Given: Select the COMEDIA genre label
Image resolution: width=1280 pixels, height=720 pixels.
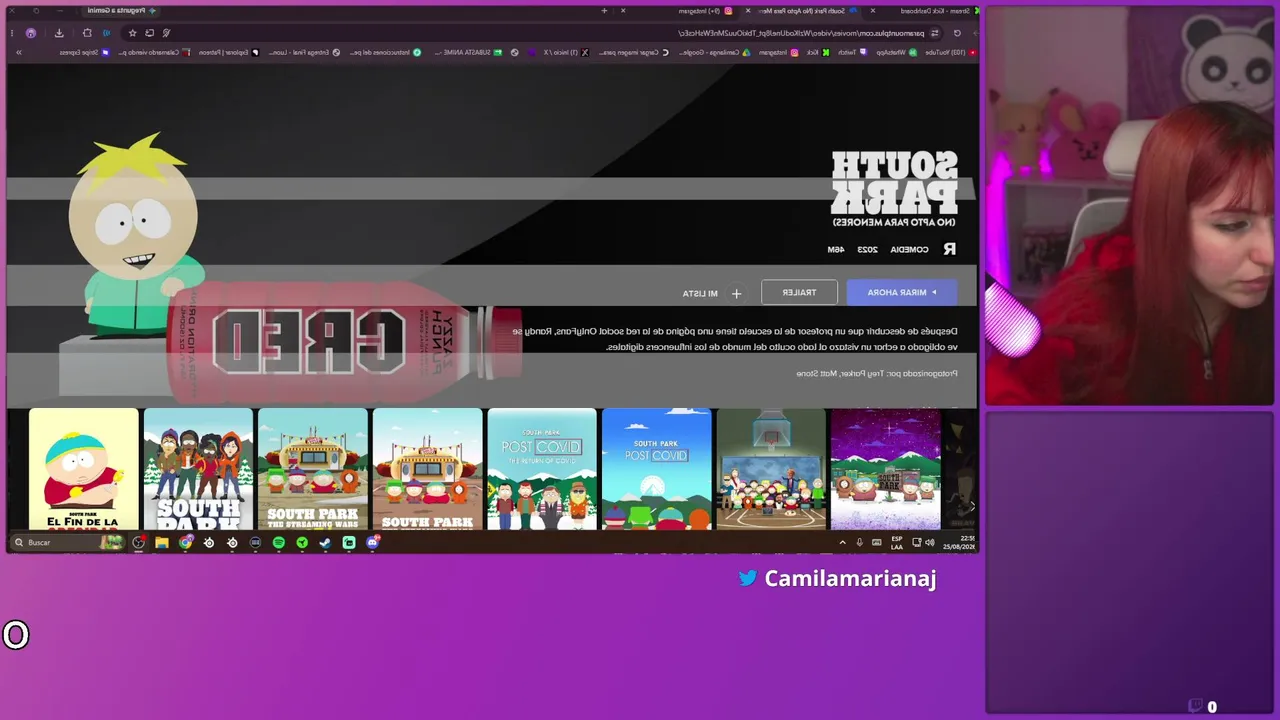Looking at the screenshot, I should (909, 249).
